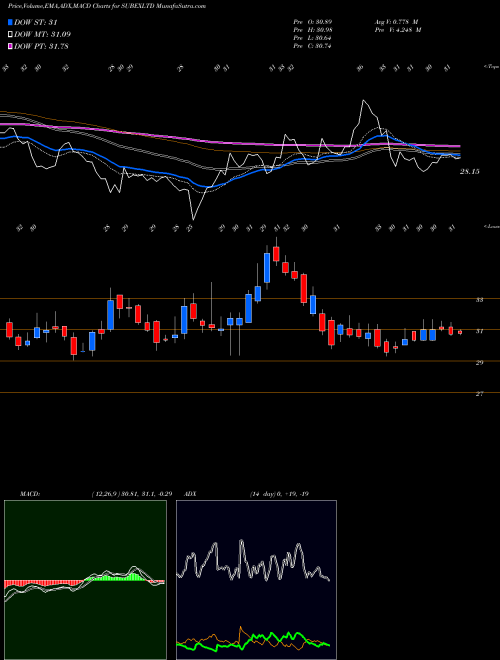Click the 33 price axis label
This screenshot has width=500, height=660.
pyautogui.click(x=479, y=300)
